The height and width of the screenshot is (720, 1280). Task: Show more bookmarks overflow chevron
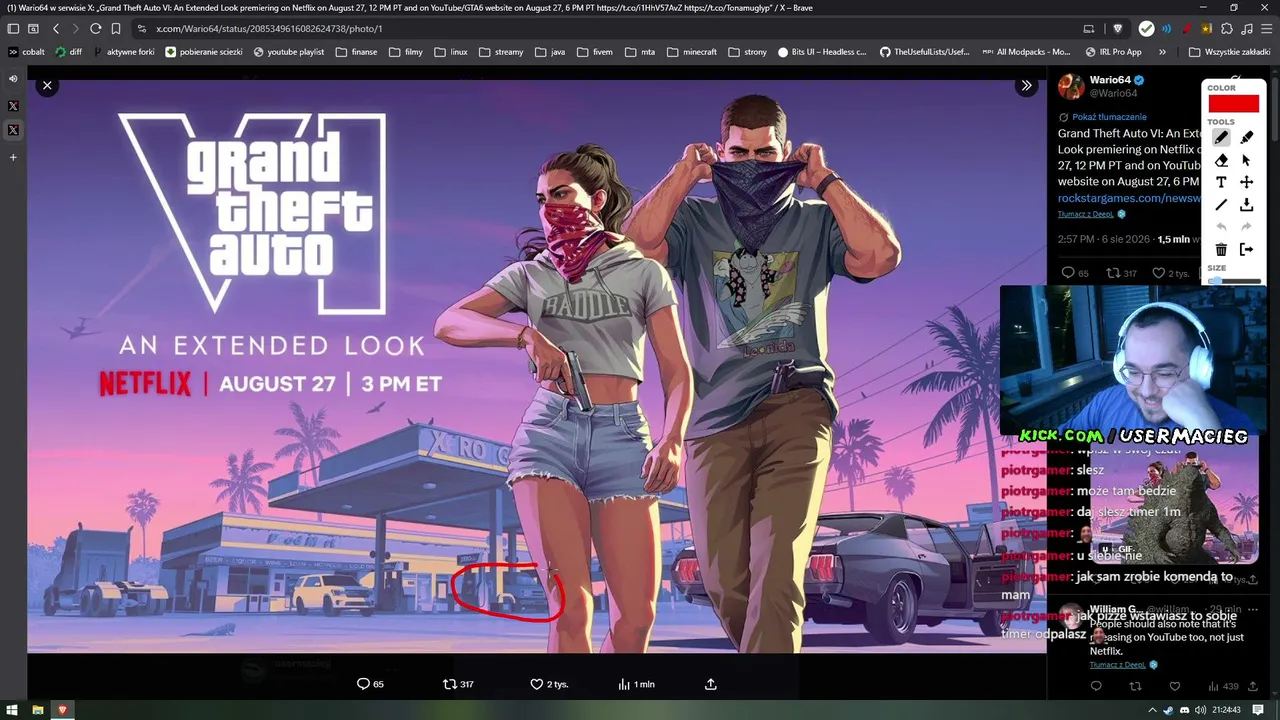(x=1162, y=52)
